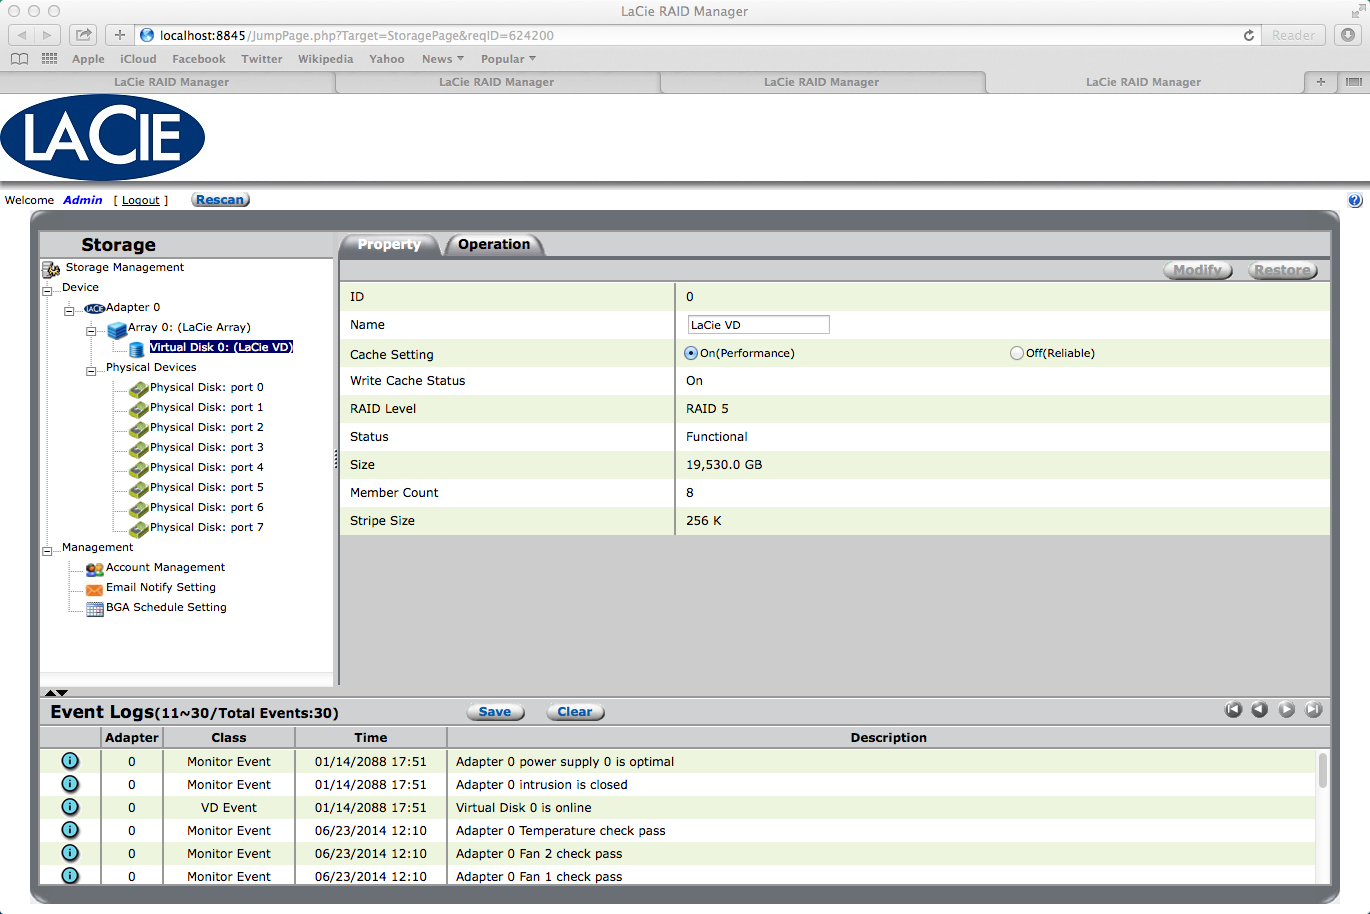Click the event logs vertical scrollbar
This screenshot has width=1370, height=914.
click(x=1323, y=770)
